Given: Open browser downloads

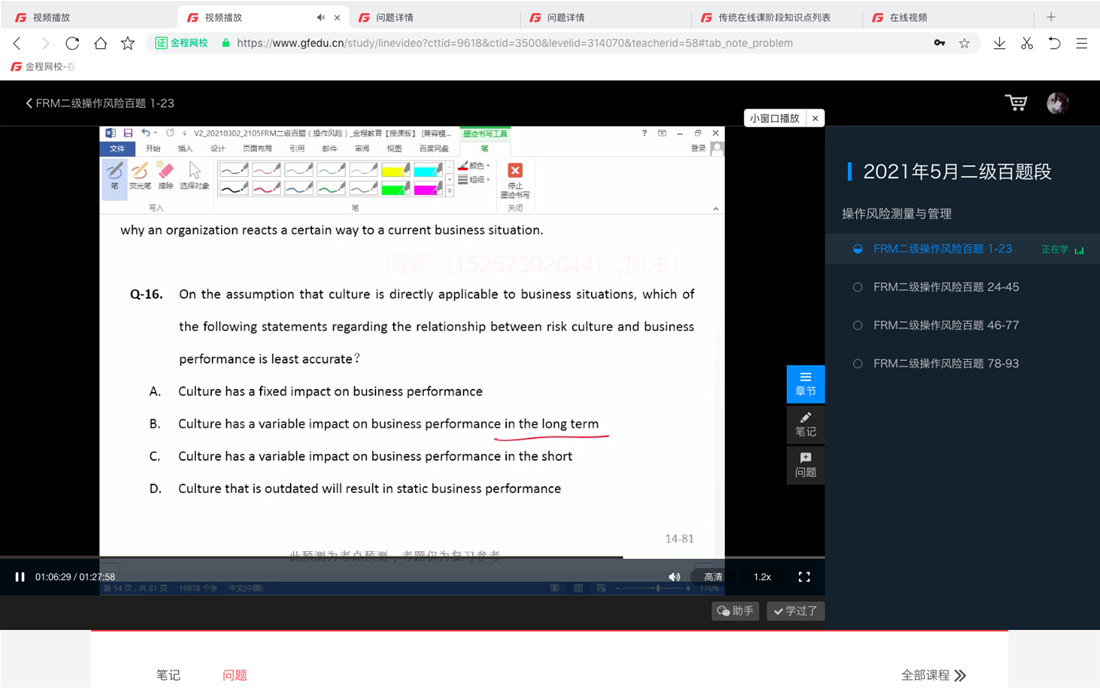Looking at the screenshot, I should click(x=999, y=43).
